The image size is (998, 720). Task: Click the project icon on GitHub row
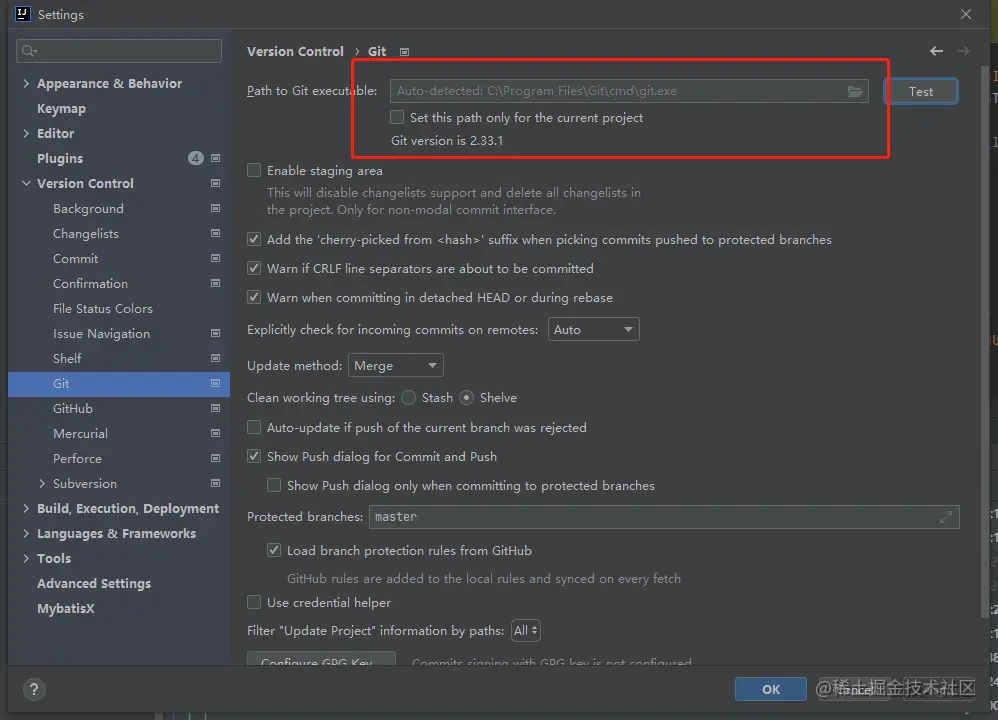coord(215,408)
